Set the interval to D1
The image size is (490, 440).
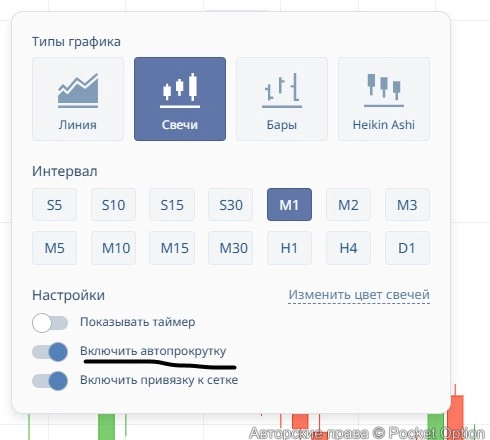pos(407,248)
